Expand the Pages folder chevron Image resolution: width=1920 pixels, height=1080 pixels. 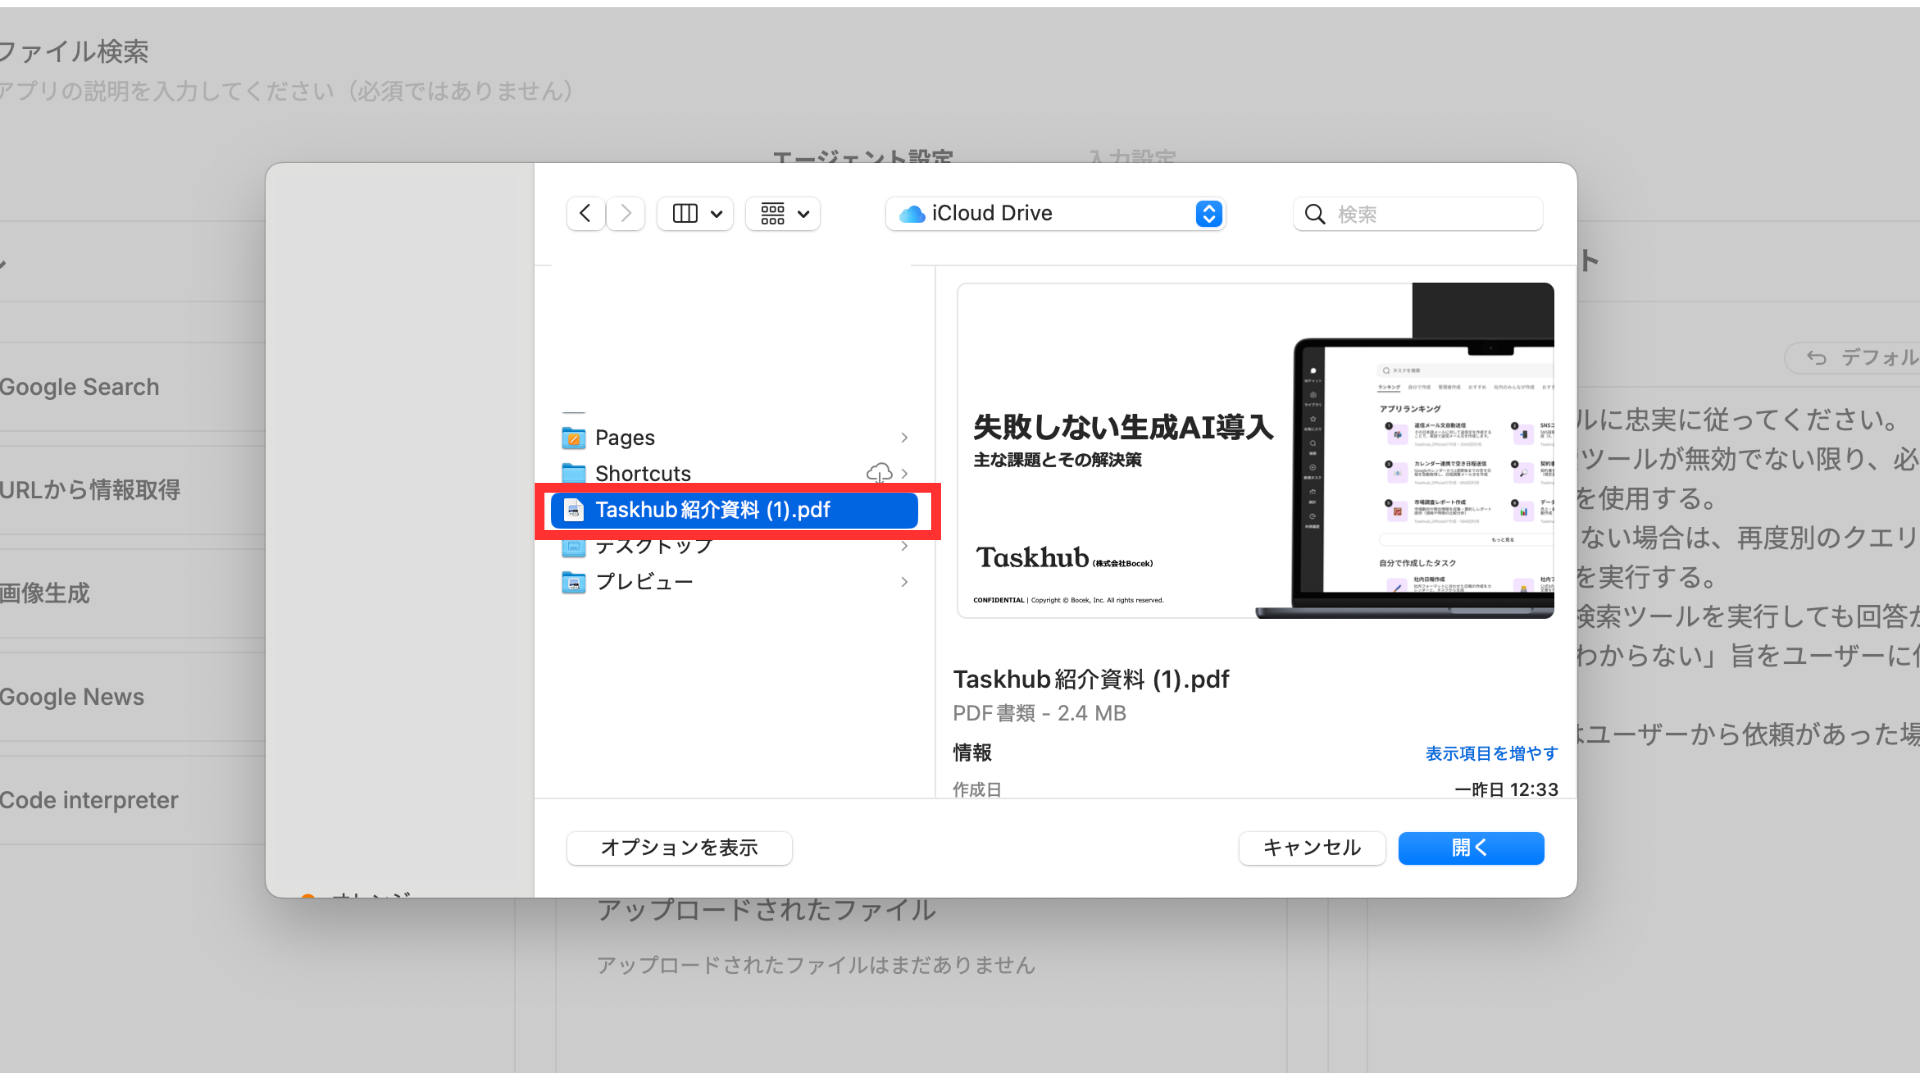[904, 438]
